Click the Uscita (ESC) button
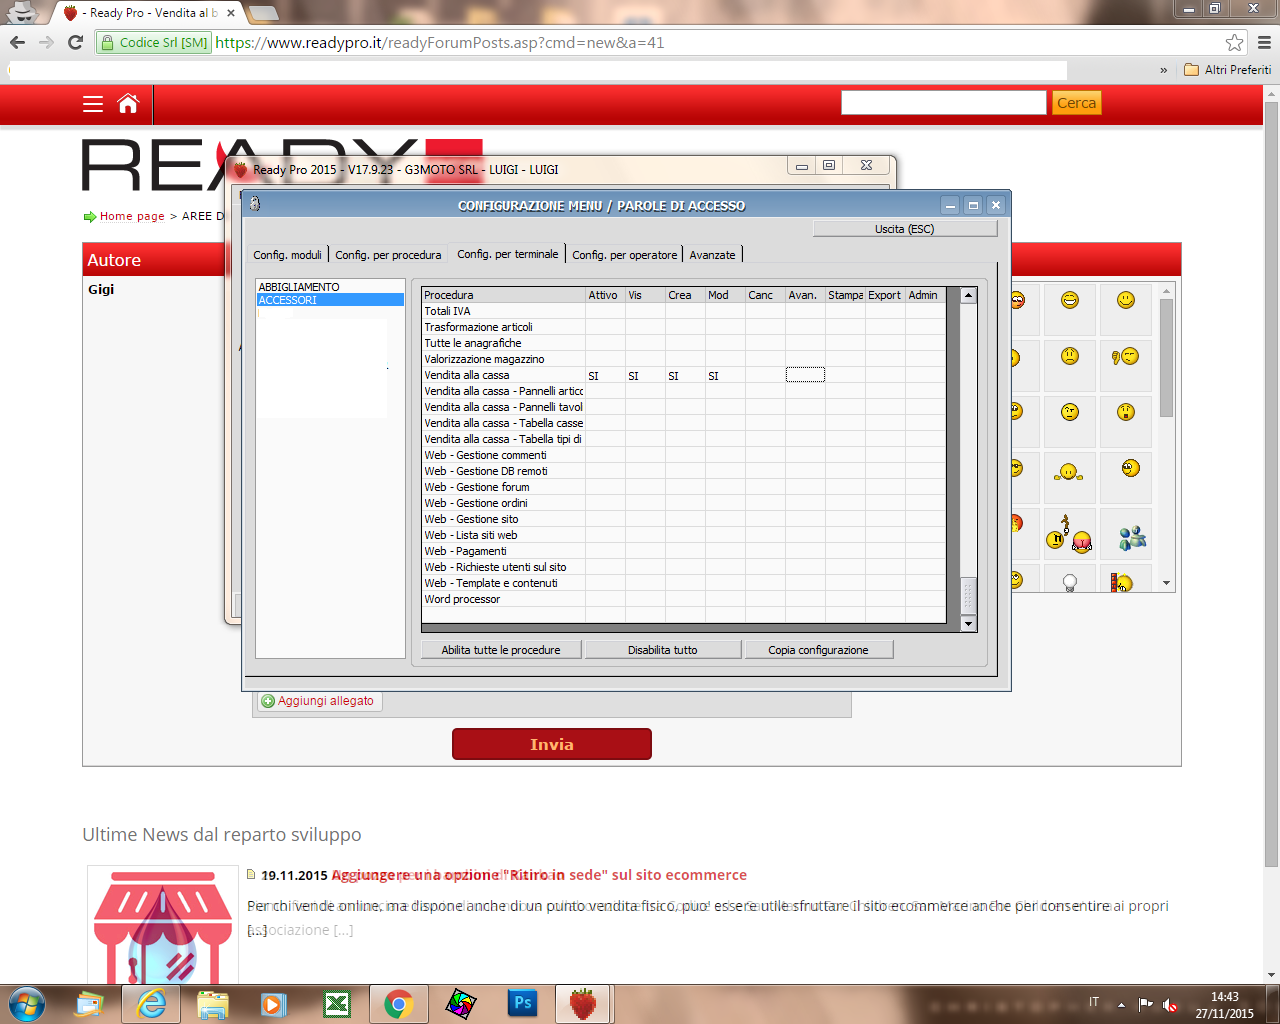 coord(905,229)
